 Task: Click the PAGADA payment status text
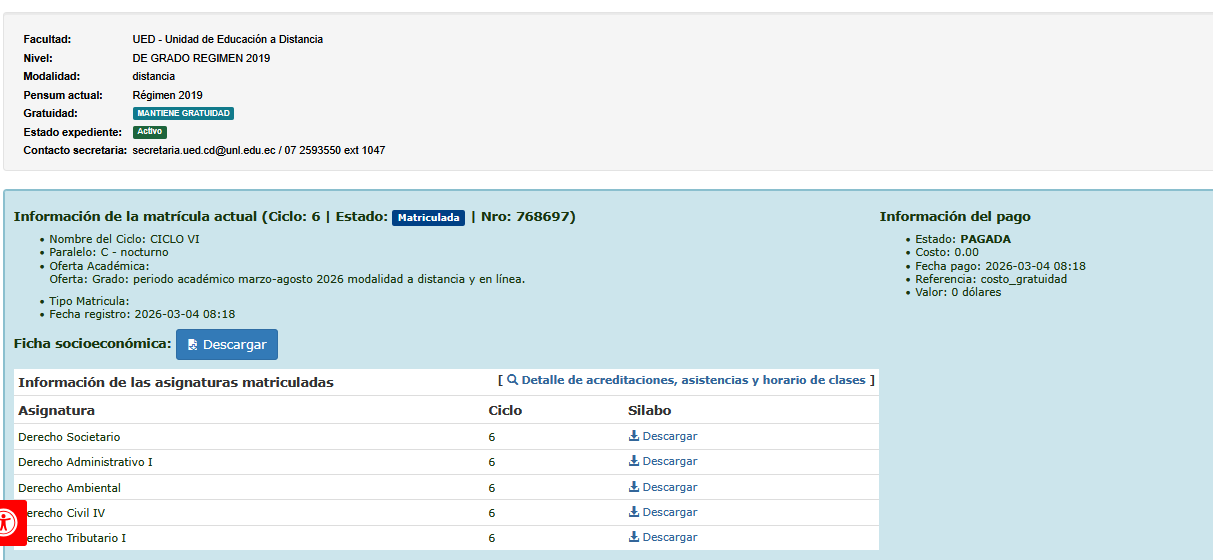click(985, 239)
